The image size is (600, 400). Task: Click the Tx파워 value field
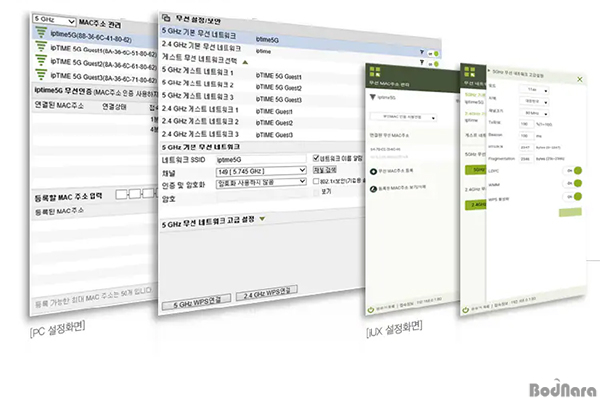(527, 124)
